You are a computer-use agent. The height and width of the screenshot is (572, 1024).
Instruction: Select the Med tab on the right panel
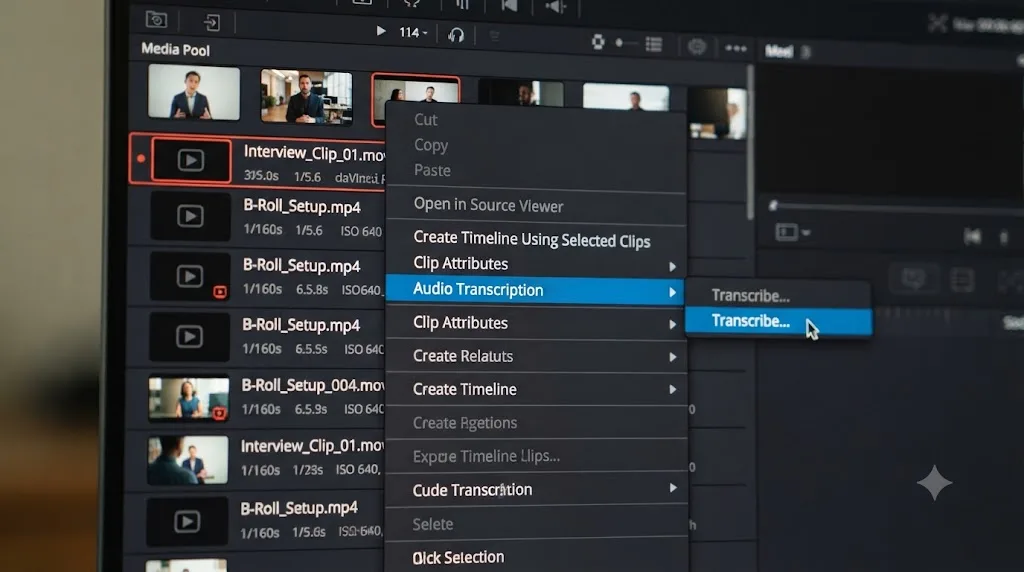pyautogui.click(x=779, y=51)
